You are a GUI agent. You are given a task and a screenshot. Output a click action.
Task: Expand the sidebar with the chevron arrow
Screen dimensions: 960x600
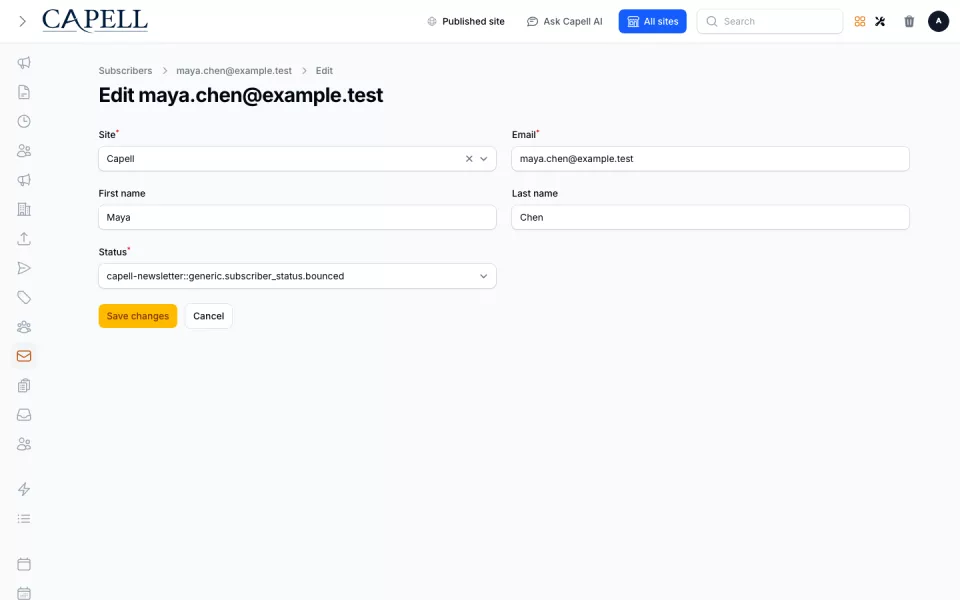(x=23, y=21)
